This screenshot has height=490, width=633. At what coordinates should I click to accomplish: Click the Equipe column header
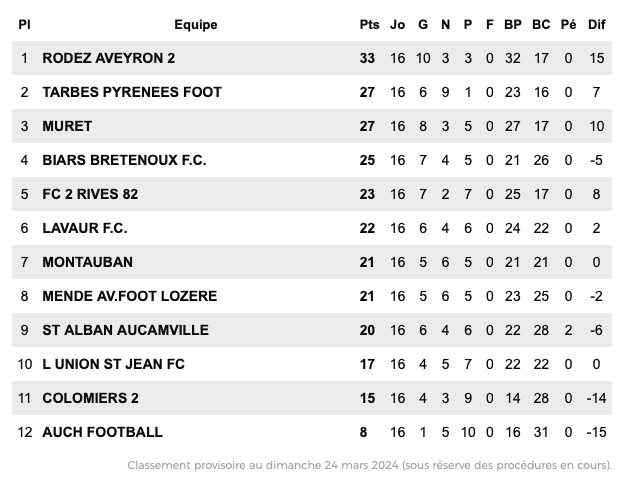click(x=195, y=24)
